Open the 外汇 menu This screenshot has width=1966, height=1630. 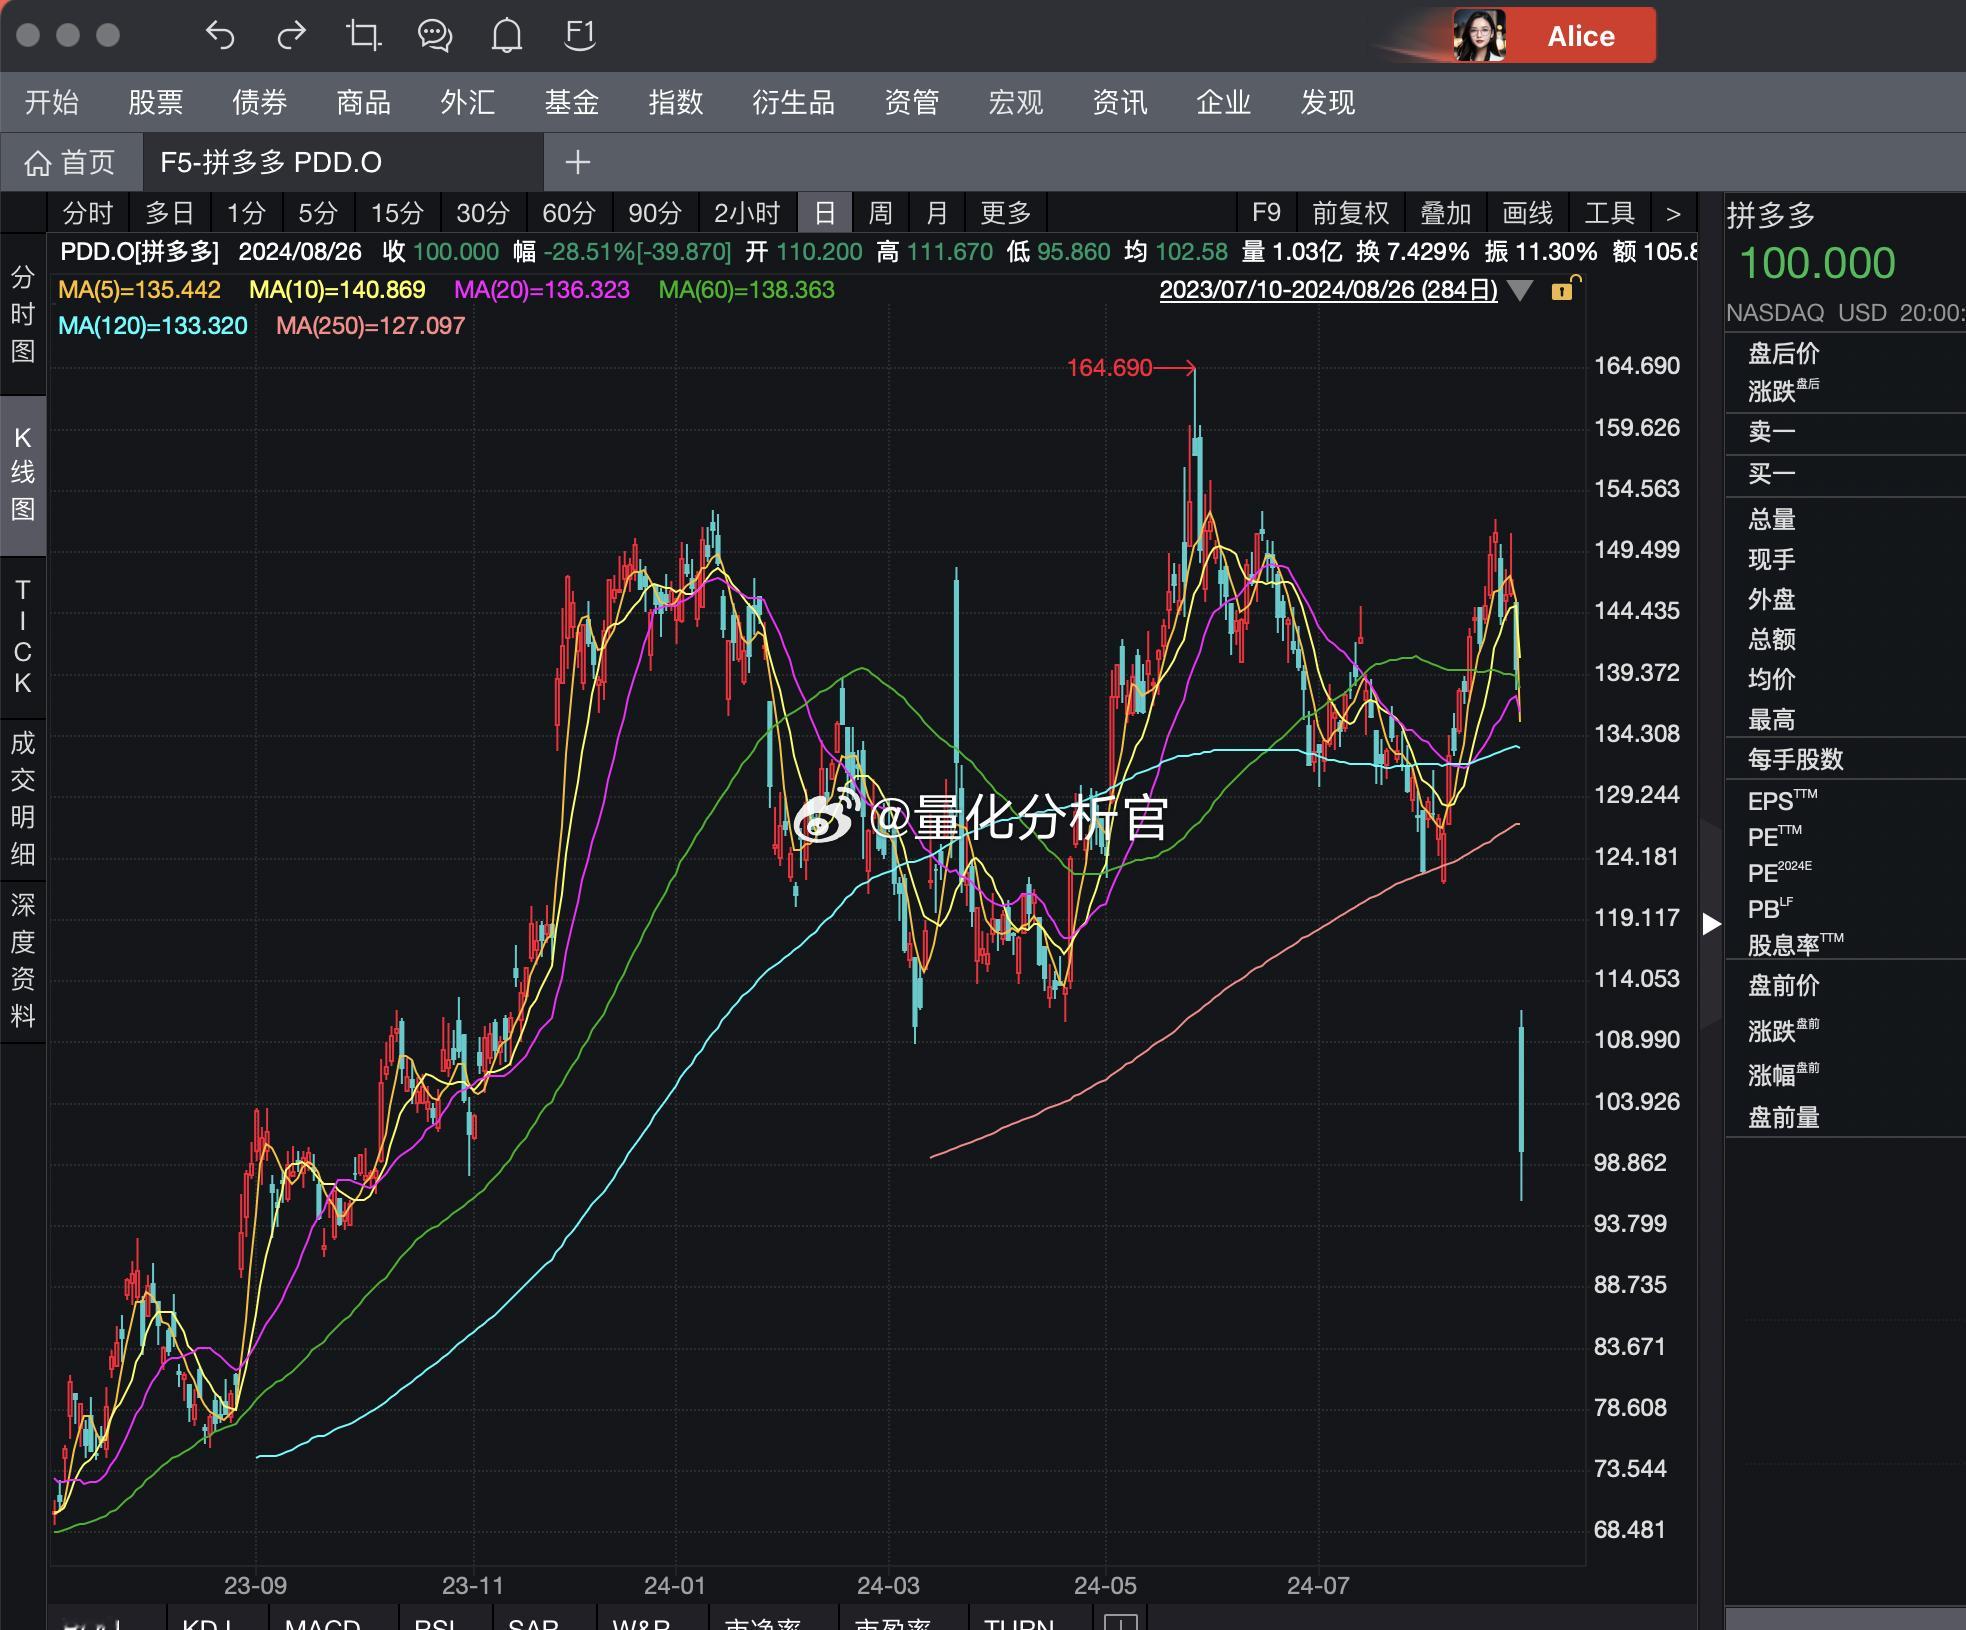pyautogui.click(x=468, y=102)
